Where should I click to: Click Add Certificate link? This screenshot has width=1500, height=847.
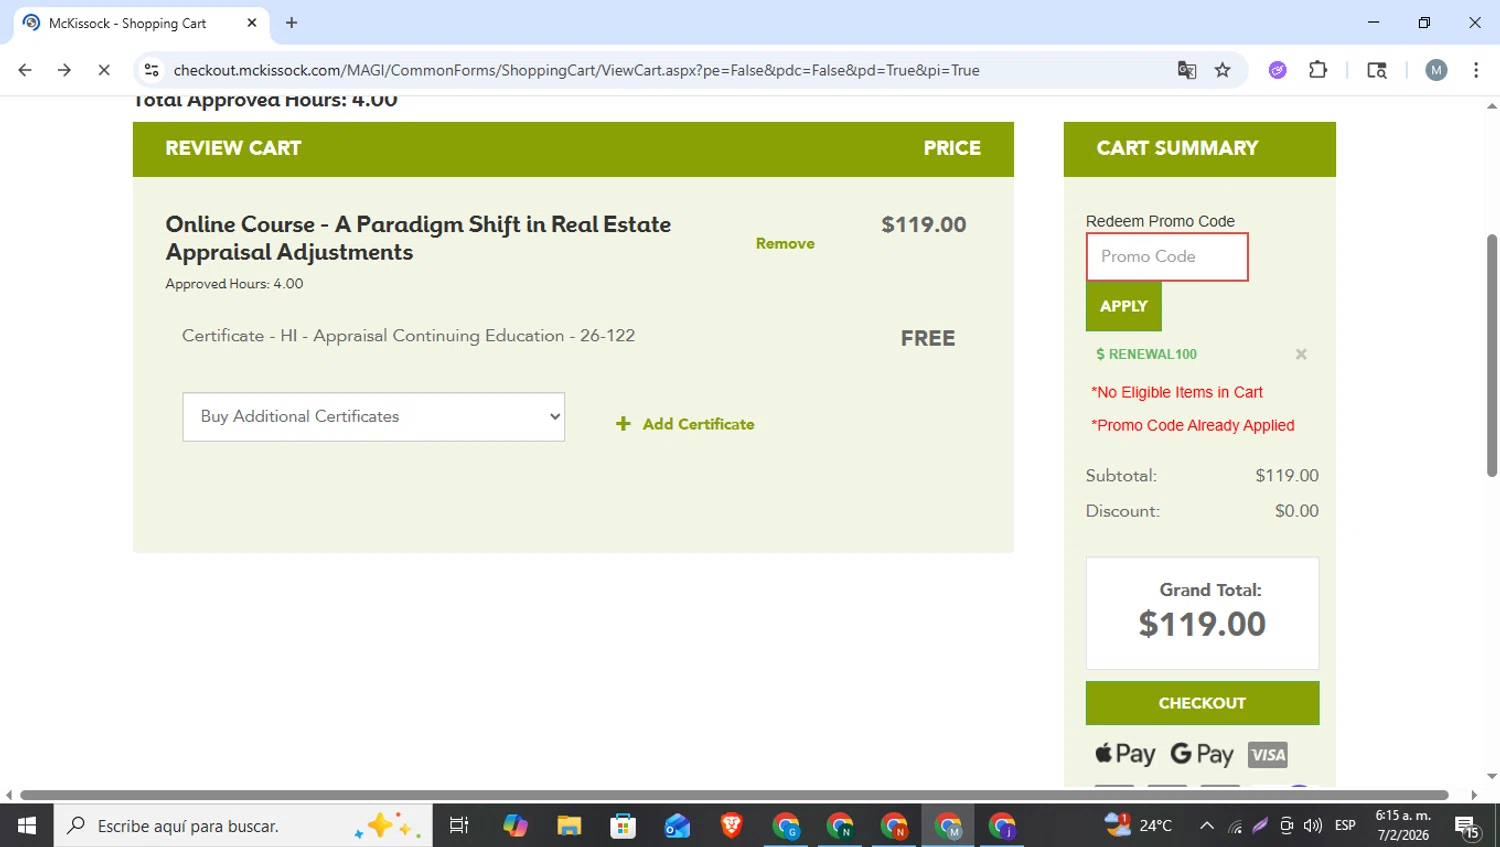pyautogui.click(x=698, y=424)
